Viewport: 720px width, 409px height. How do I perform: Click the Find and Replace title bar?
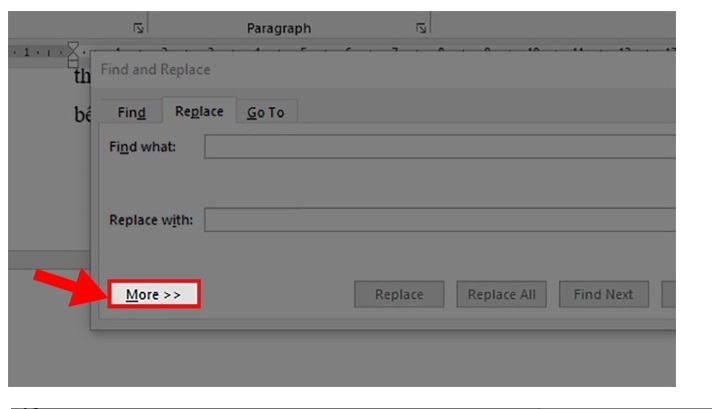[x=300, y=70]
